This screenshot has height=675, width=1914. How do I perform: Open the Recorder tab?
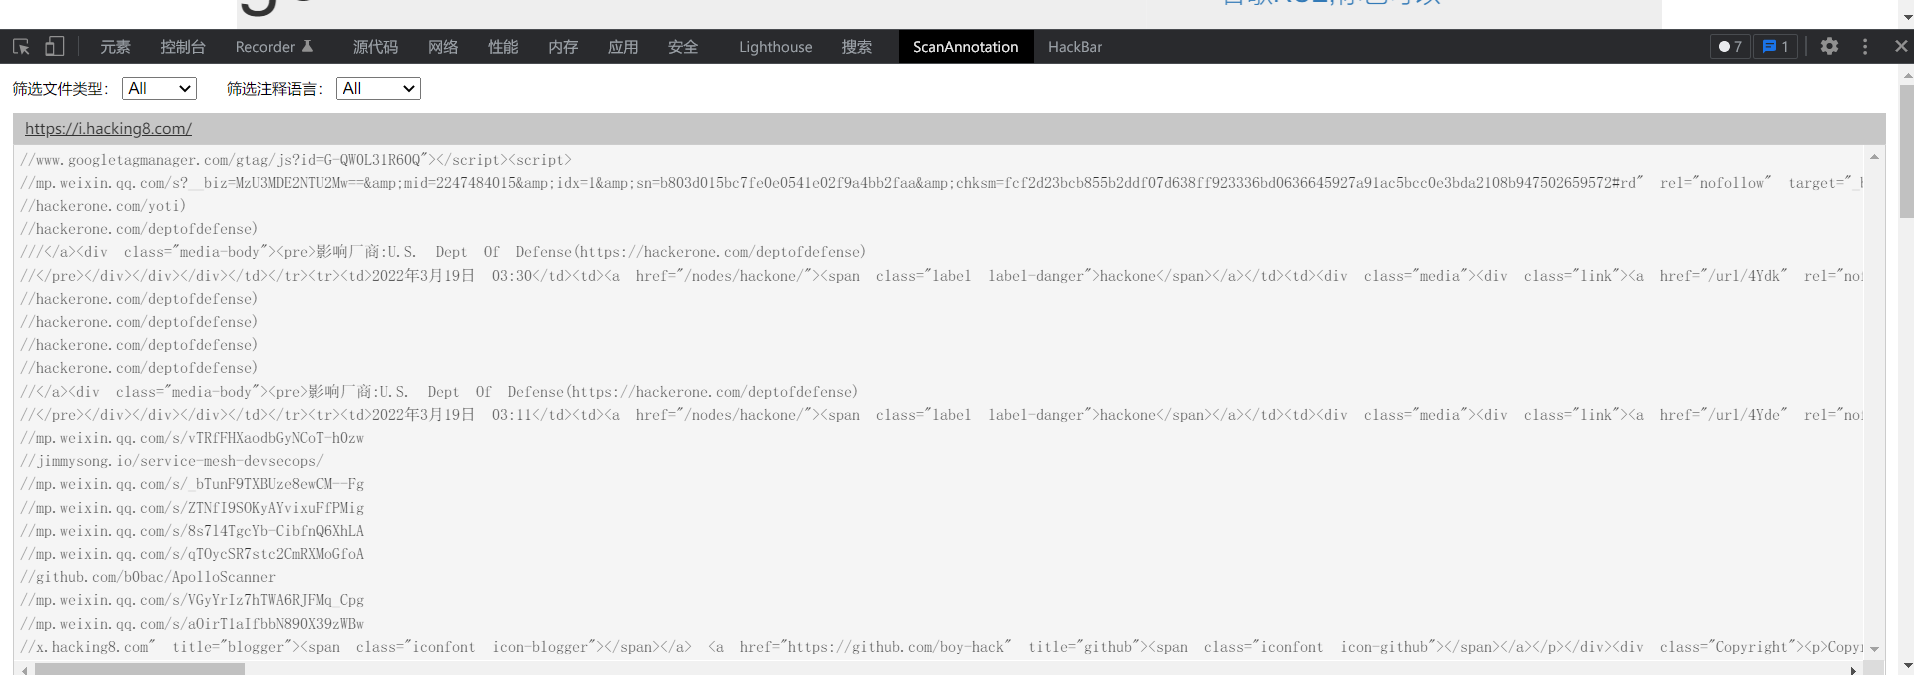(274, 46)
